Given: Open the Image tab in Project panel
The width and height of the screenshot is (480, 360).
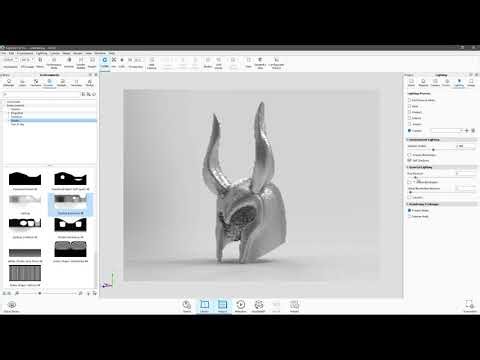Looking at the screenshot, I should pyautogui.click(x=471, y=83).
